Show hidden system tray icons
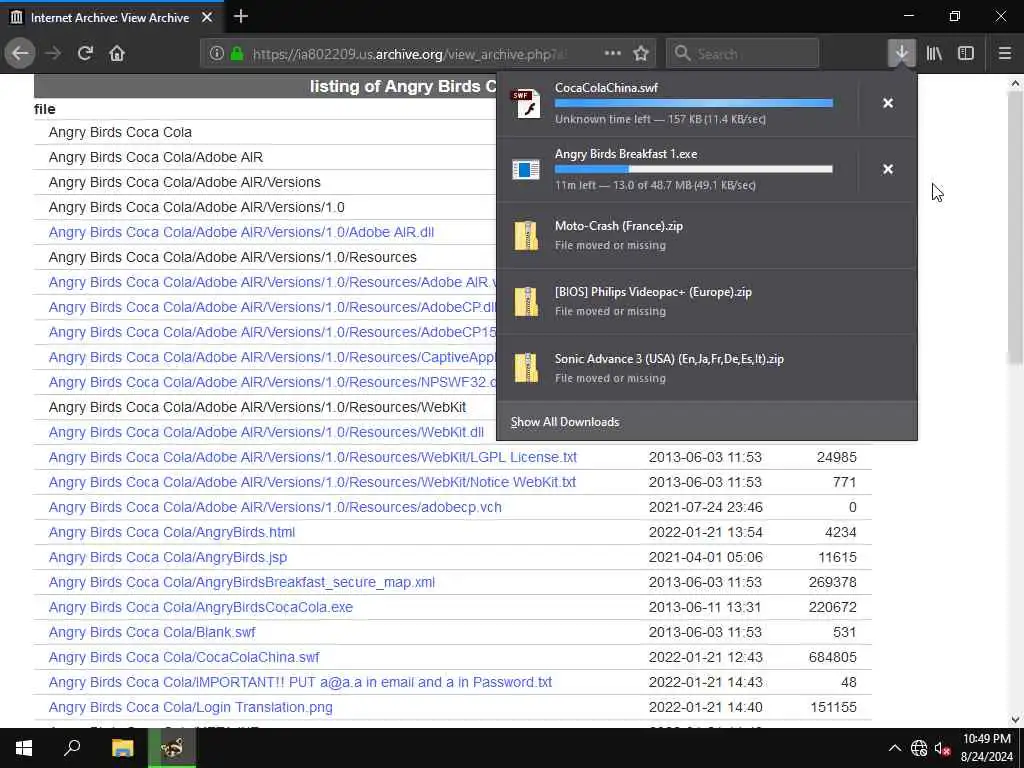The height and width of the screenshot is (768, 1024). coord(895,748)
